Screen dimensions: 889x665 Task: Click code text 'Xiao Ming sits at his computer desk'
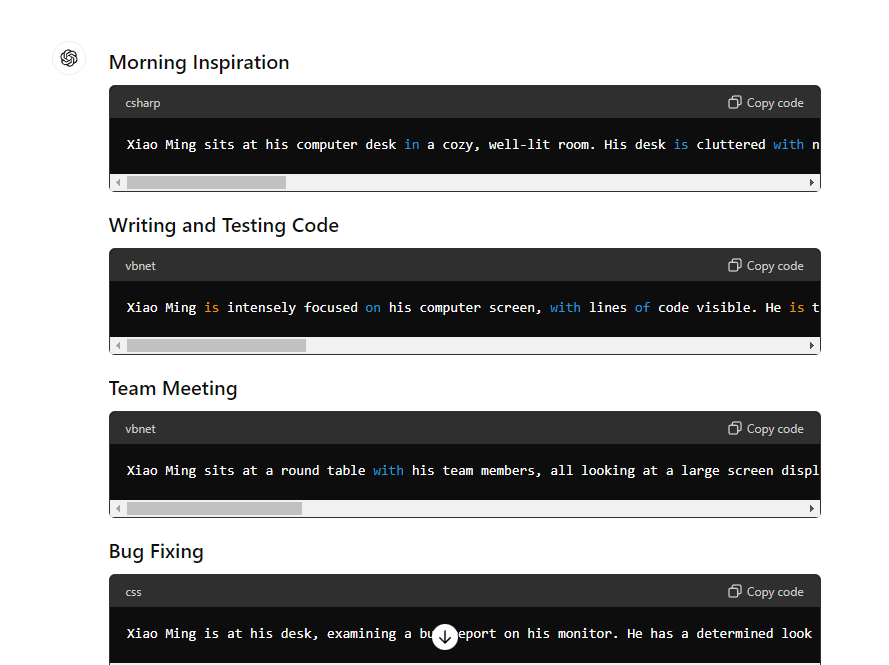pos(261,145)
